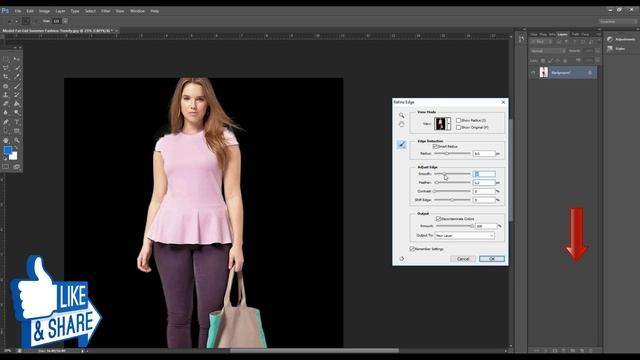
Task: Open the layer Opacity dropdown arrow
Action: pos(598,51)
